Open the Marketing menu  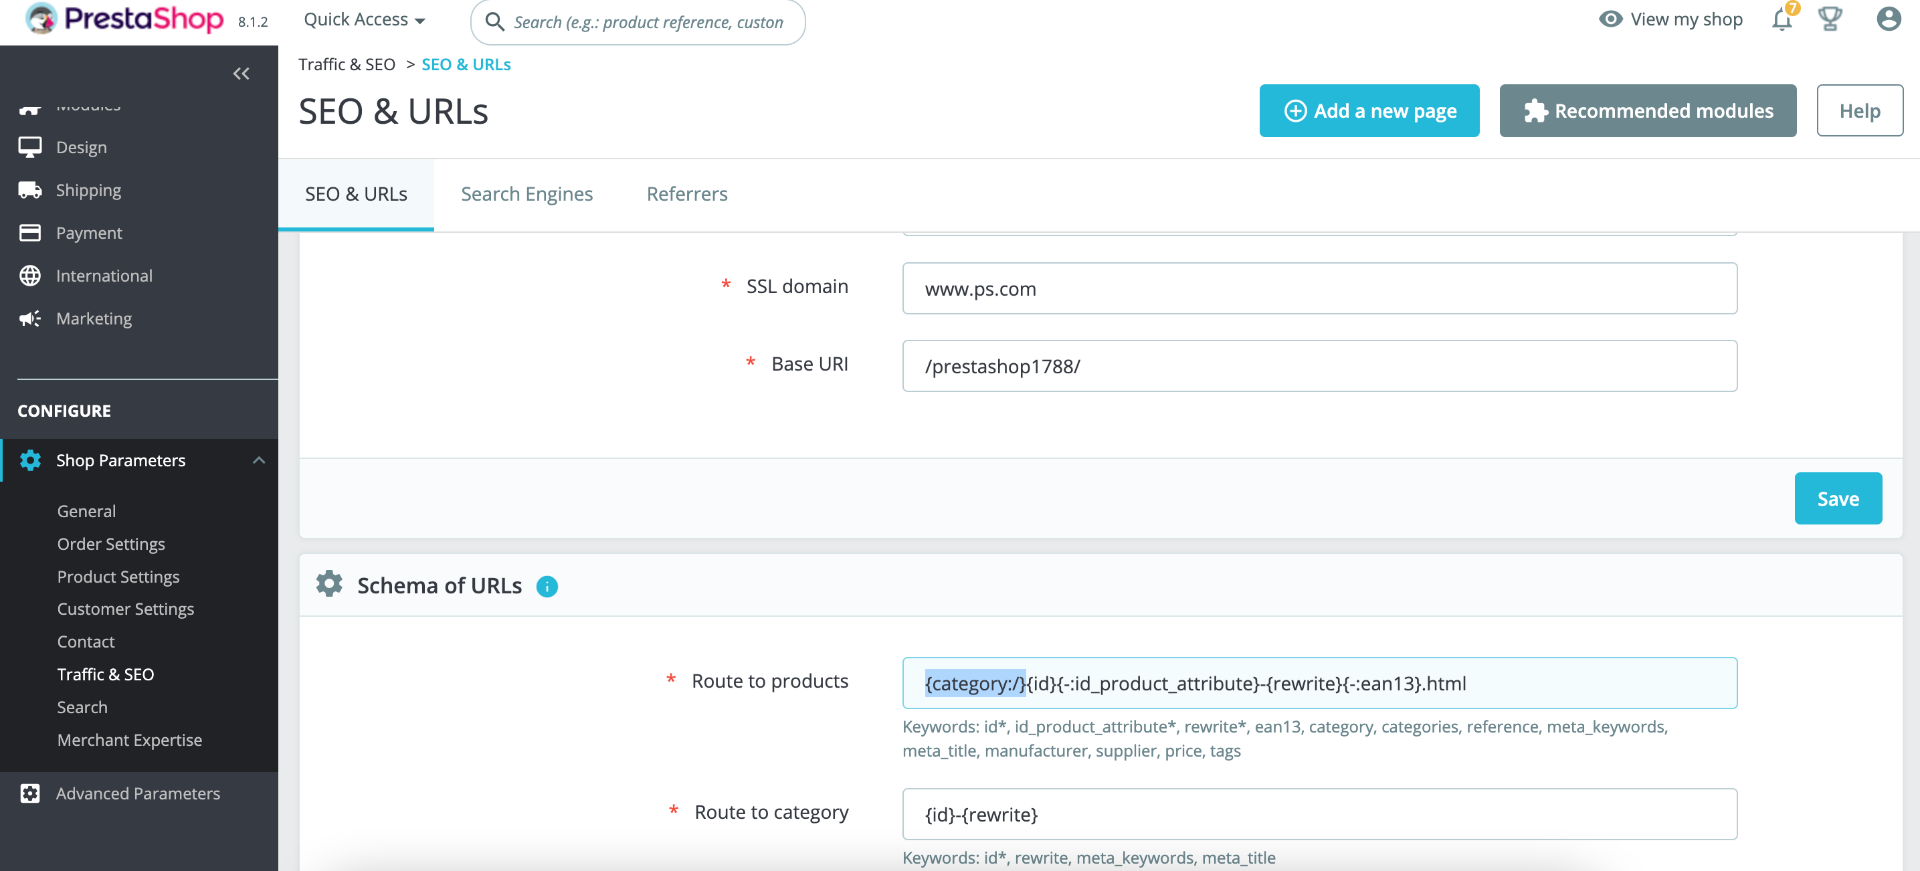[x=94, y=319]
